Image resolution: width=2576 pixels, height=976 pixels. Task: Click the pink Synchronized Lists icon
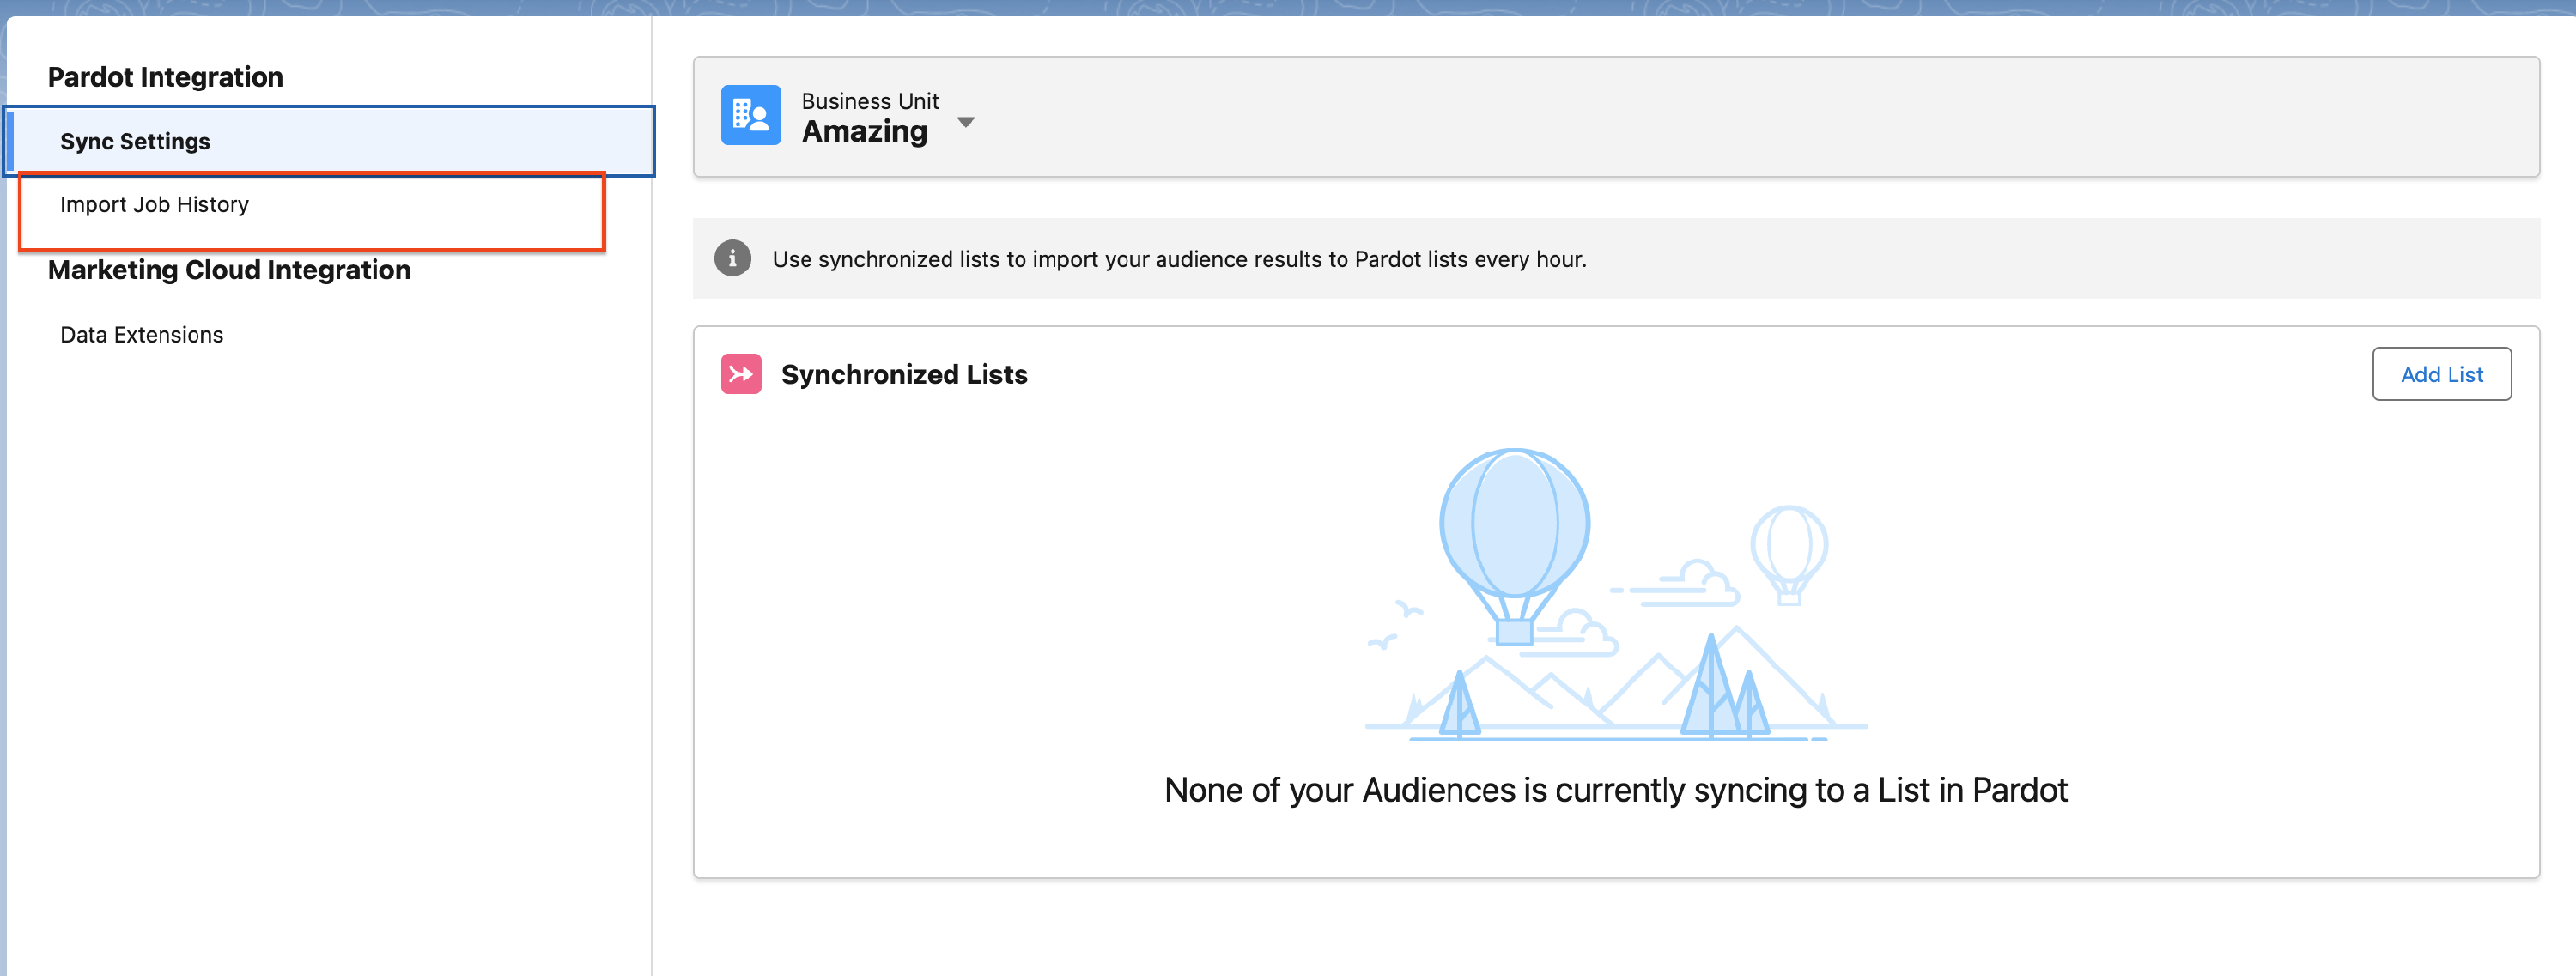(x=740, y=374)
